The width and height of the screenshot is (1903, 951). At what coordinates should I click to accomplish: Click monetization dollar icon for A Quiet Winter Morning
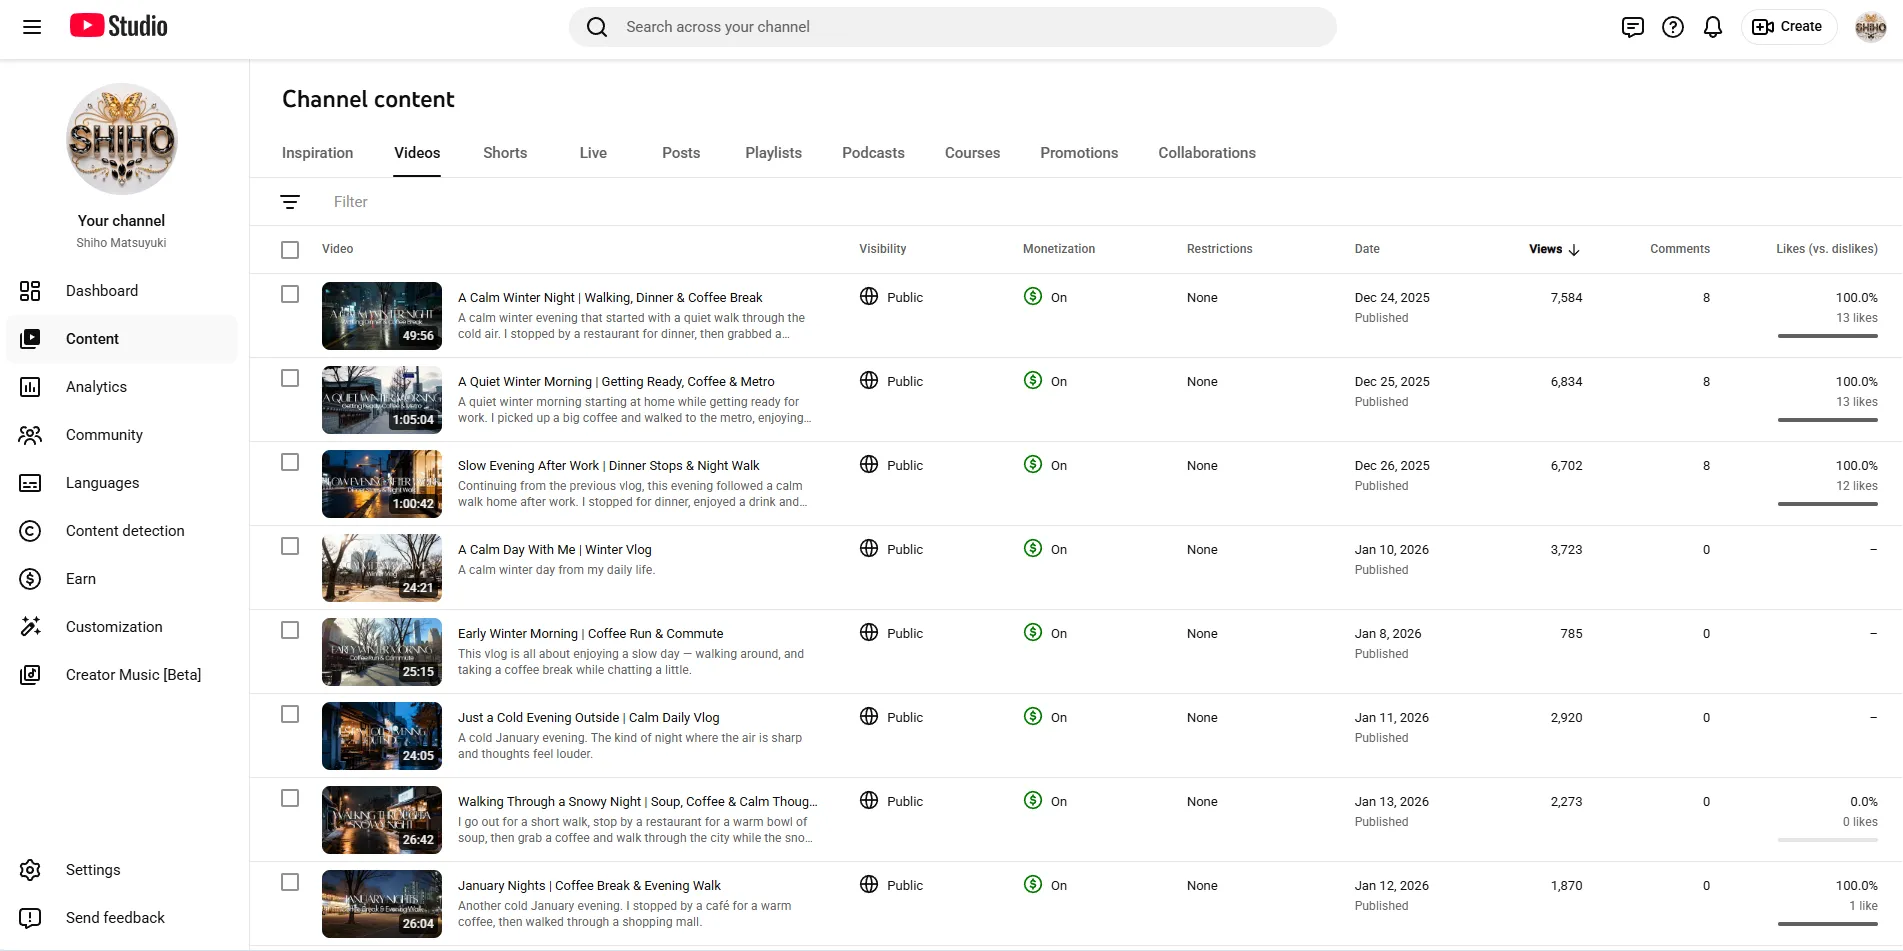[1033, 381]
